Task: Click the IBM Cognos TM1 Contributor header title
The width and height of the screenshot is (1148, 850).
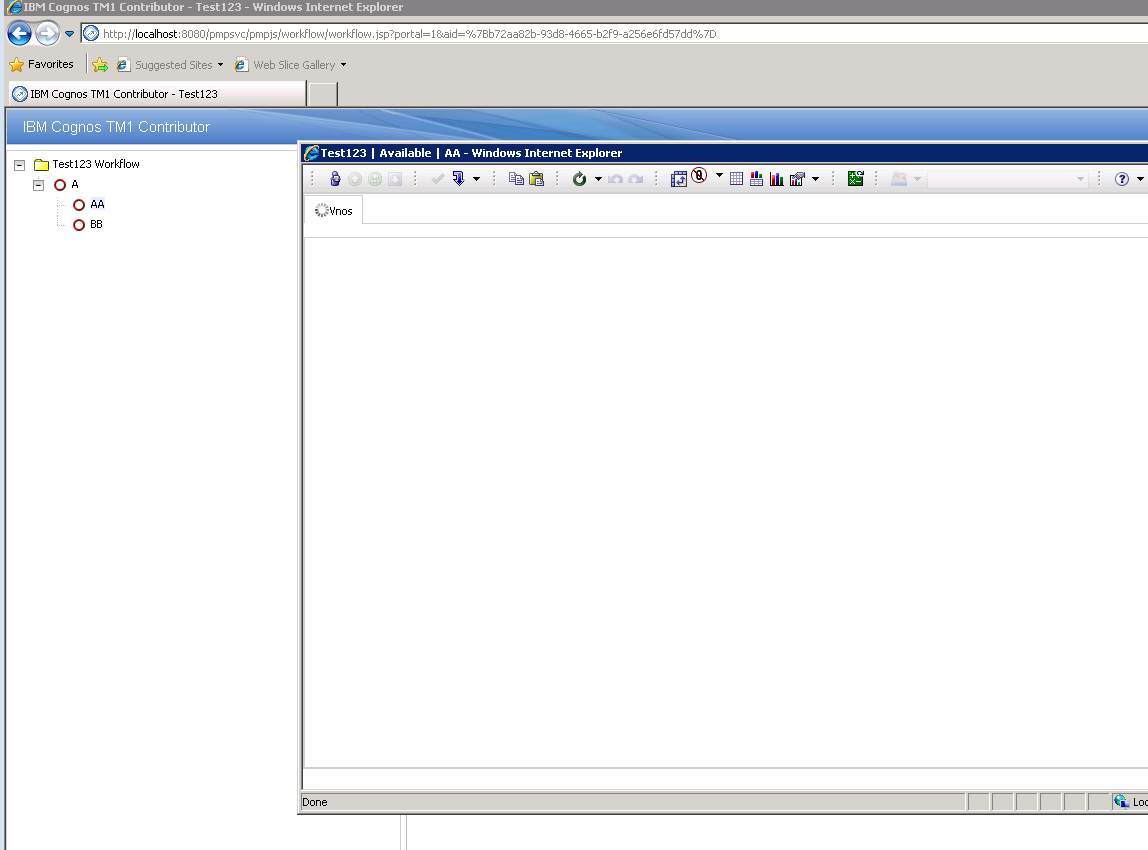Action: coord(116,127)
